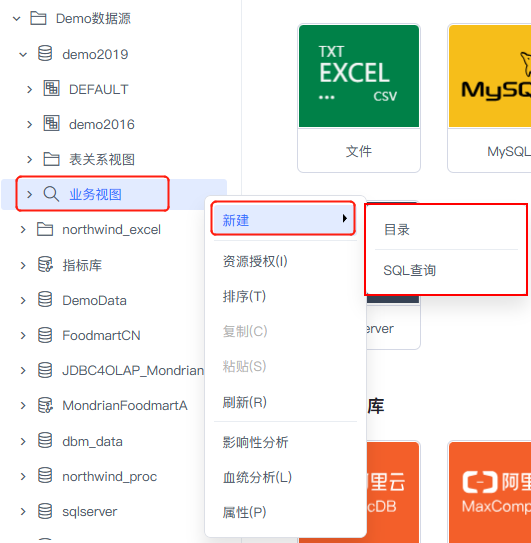This screenshot has width=531, height=543.
Task: Click the 表关系视图 folder icon
Action: (x=52, y=159)
